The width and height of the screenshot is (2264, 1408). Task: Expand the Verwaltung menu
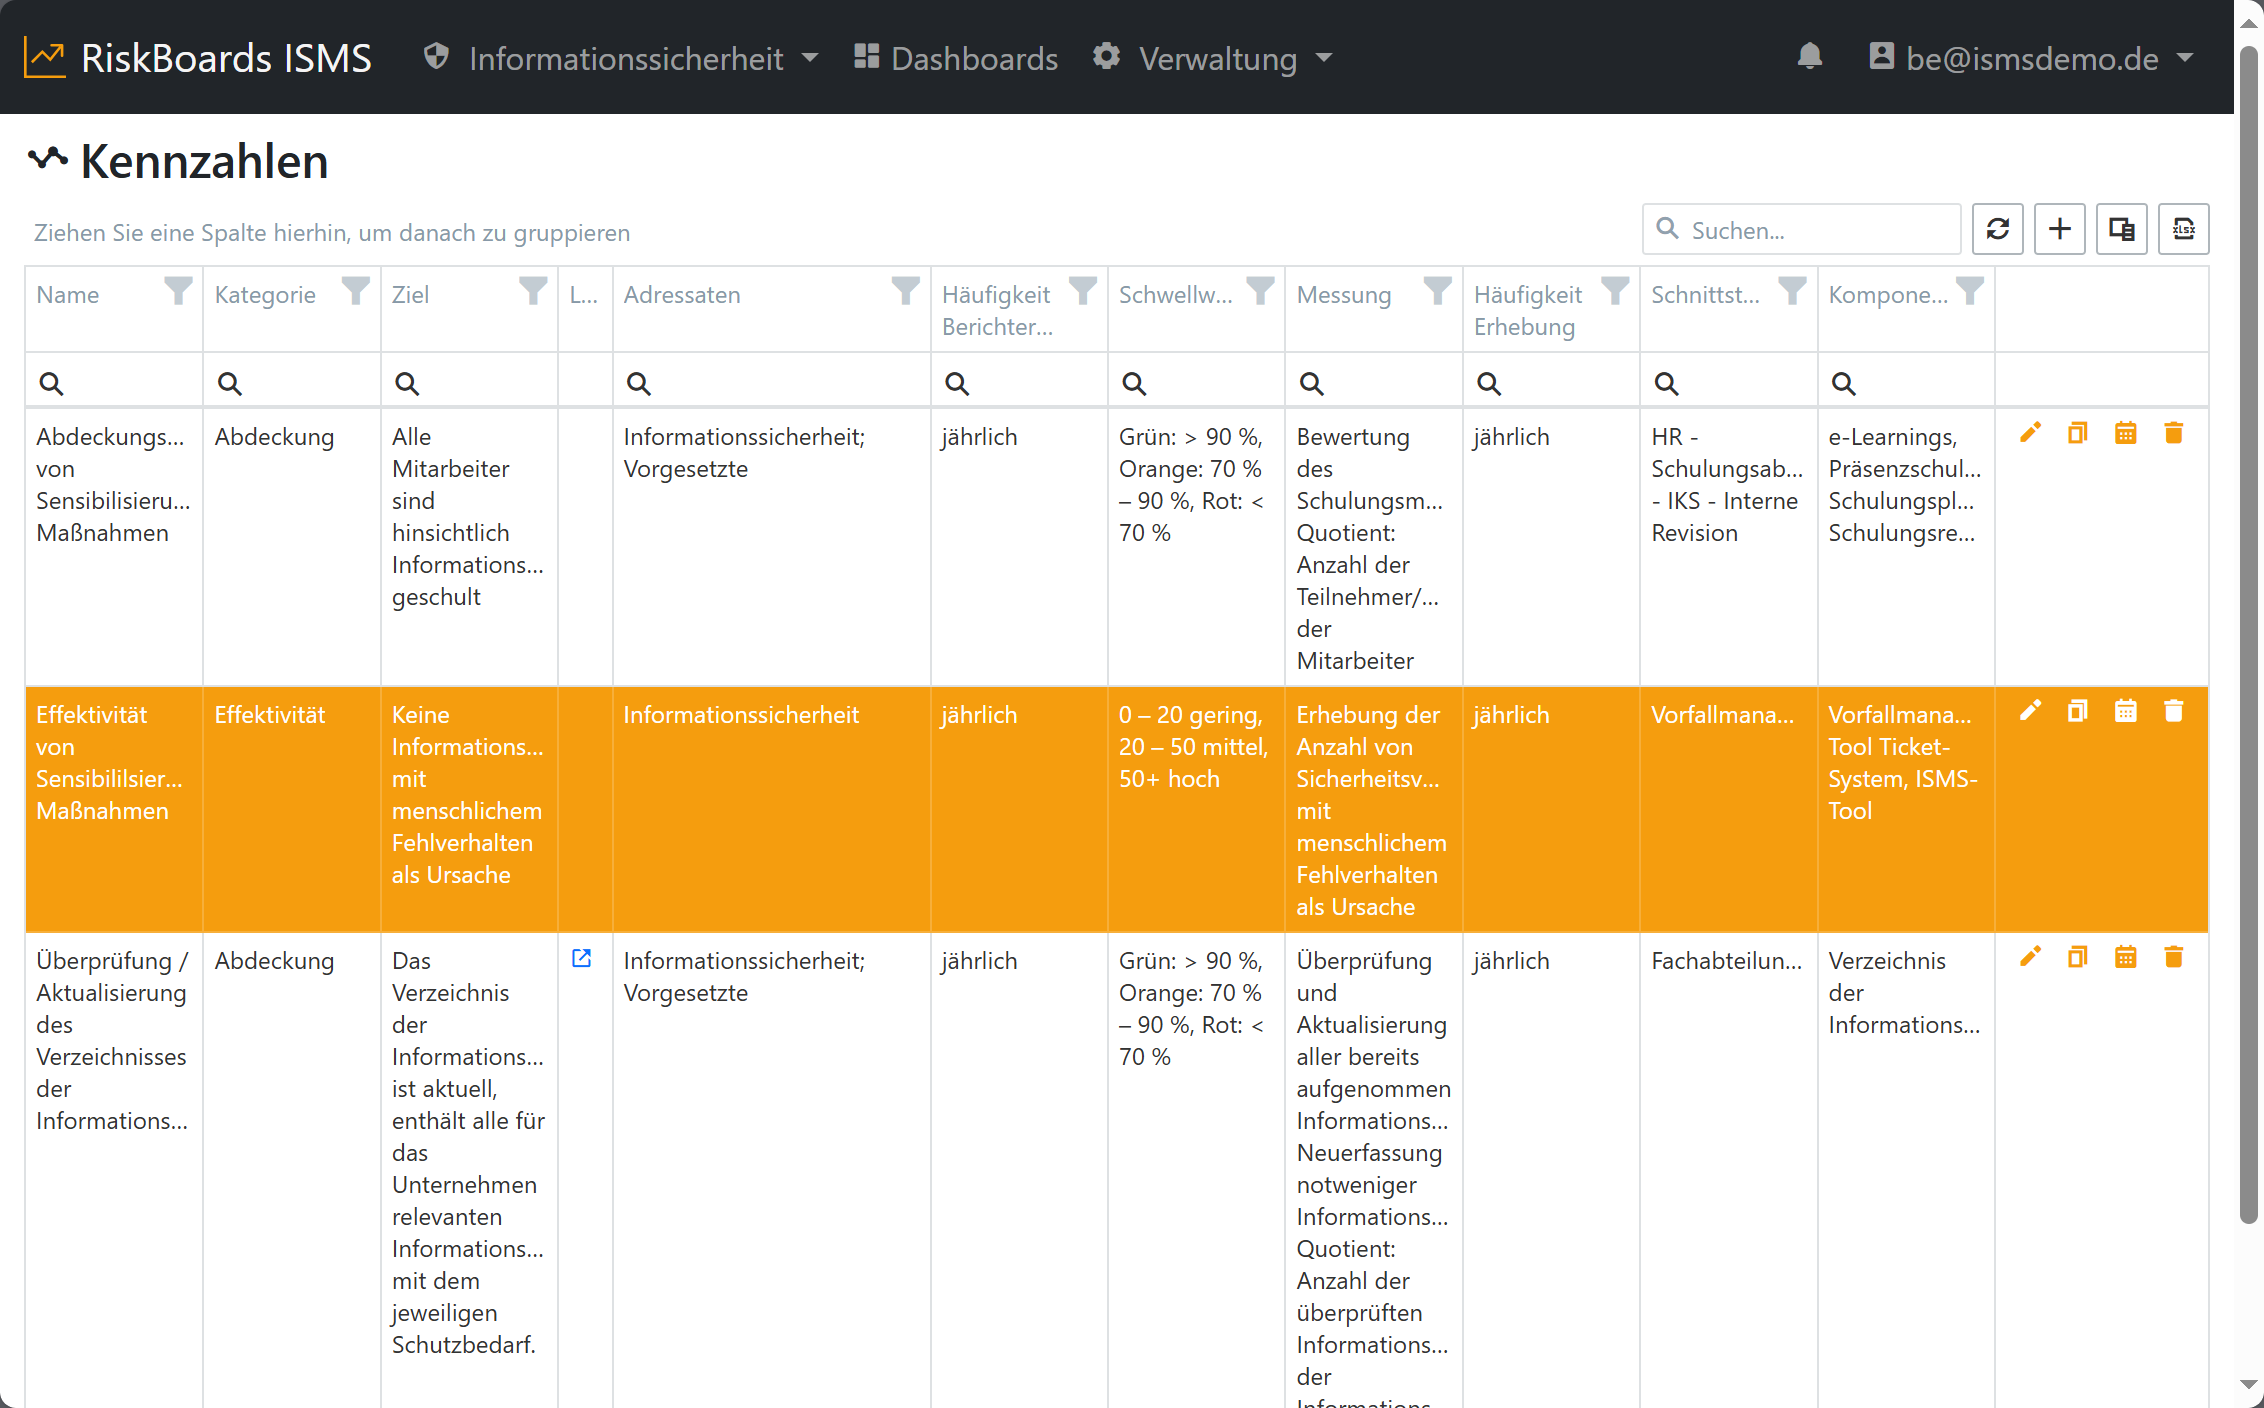pyautogui.click(x=1212, y=58)
